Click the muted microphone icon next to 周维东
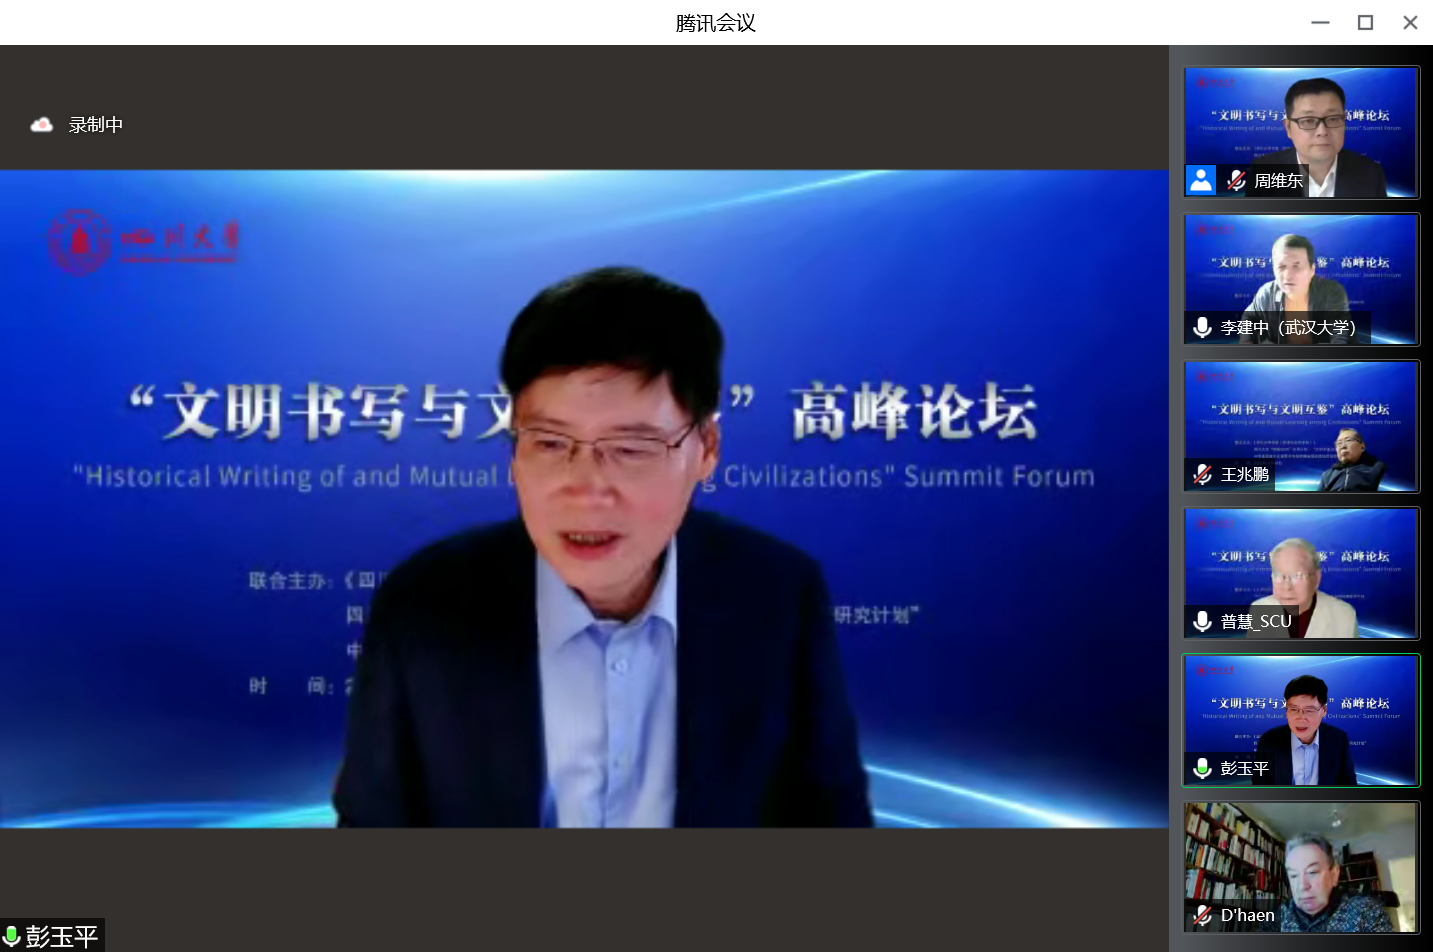The height and width of the screenshot is (952, 1433). click(1236, 180)
